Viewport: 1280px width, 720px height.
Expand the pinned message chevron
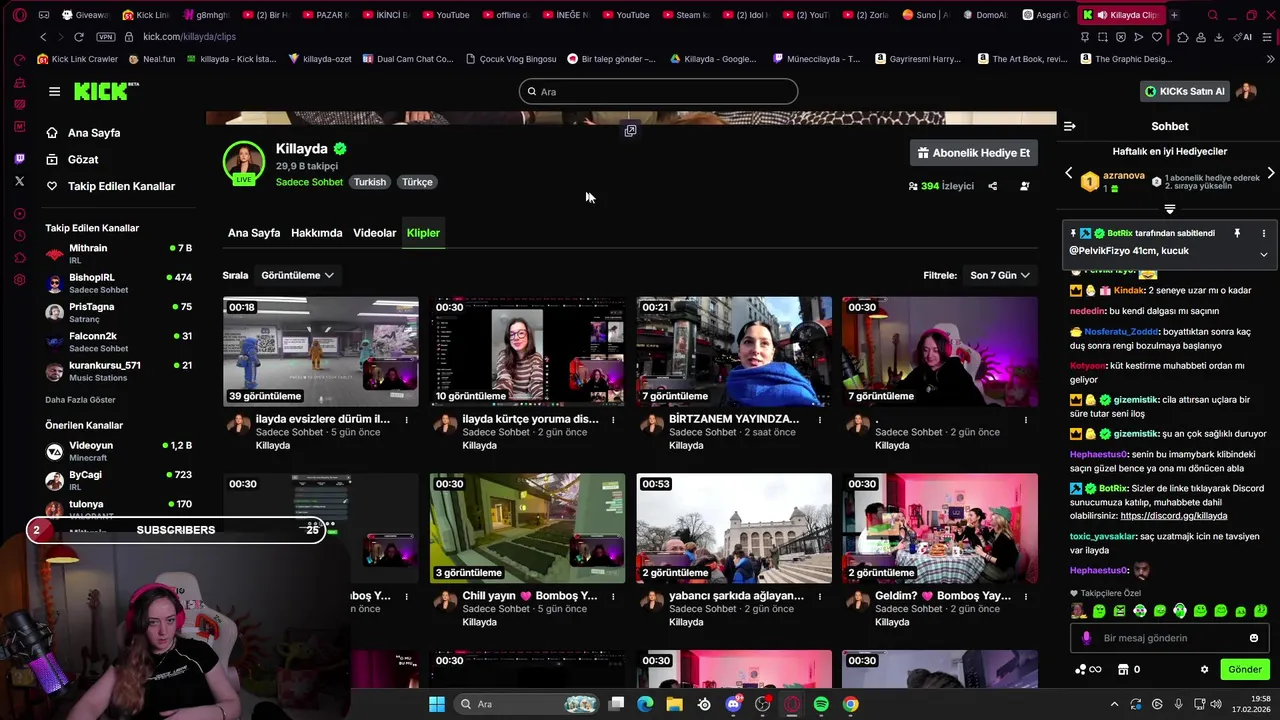1263,254
